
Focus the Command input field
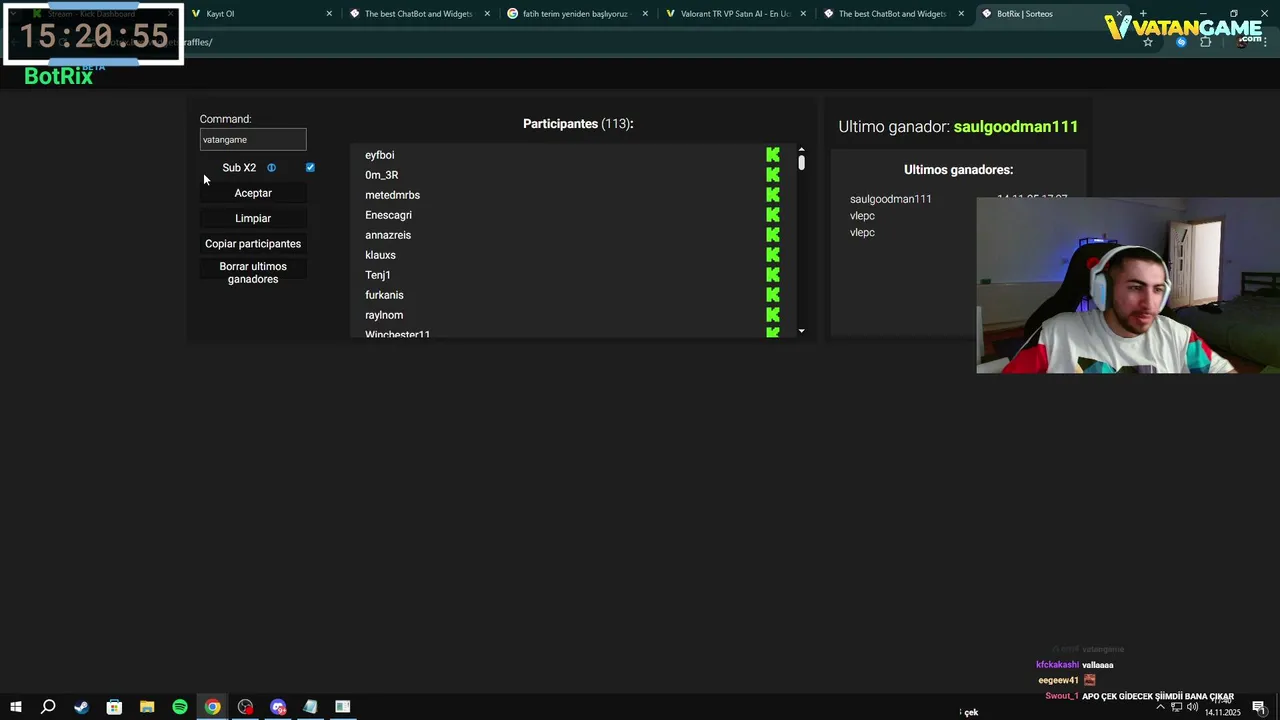point(253,140)
